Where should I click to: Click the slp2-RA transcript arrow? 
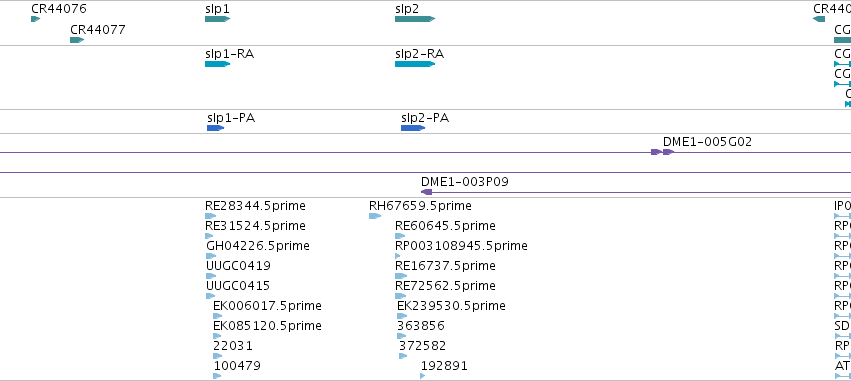point(415,64)
